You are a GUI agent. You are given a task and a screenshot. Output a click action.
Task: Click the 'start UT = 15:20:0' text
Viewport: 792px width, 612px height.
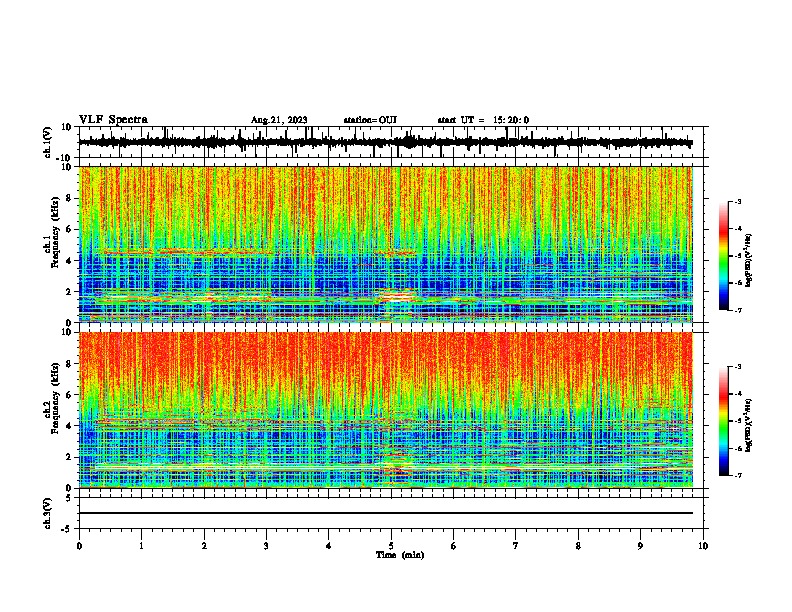[x=483, y=120]
